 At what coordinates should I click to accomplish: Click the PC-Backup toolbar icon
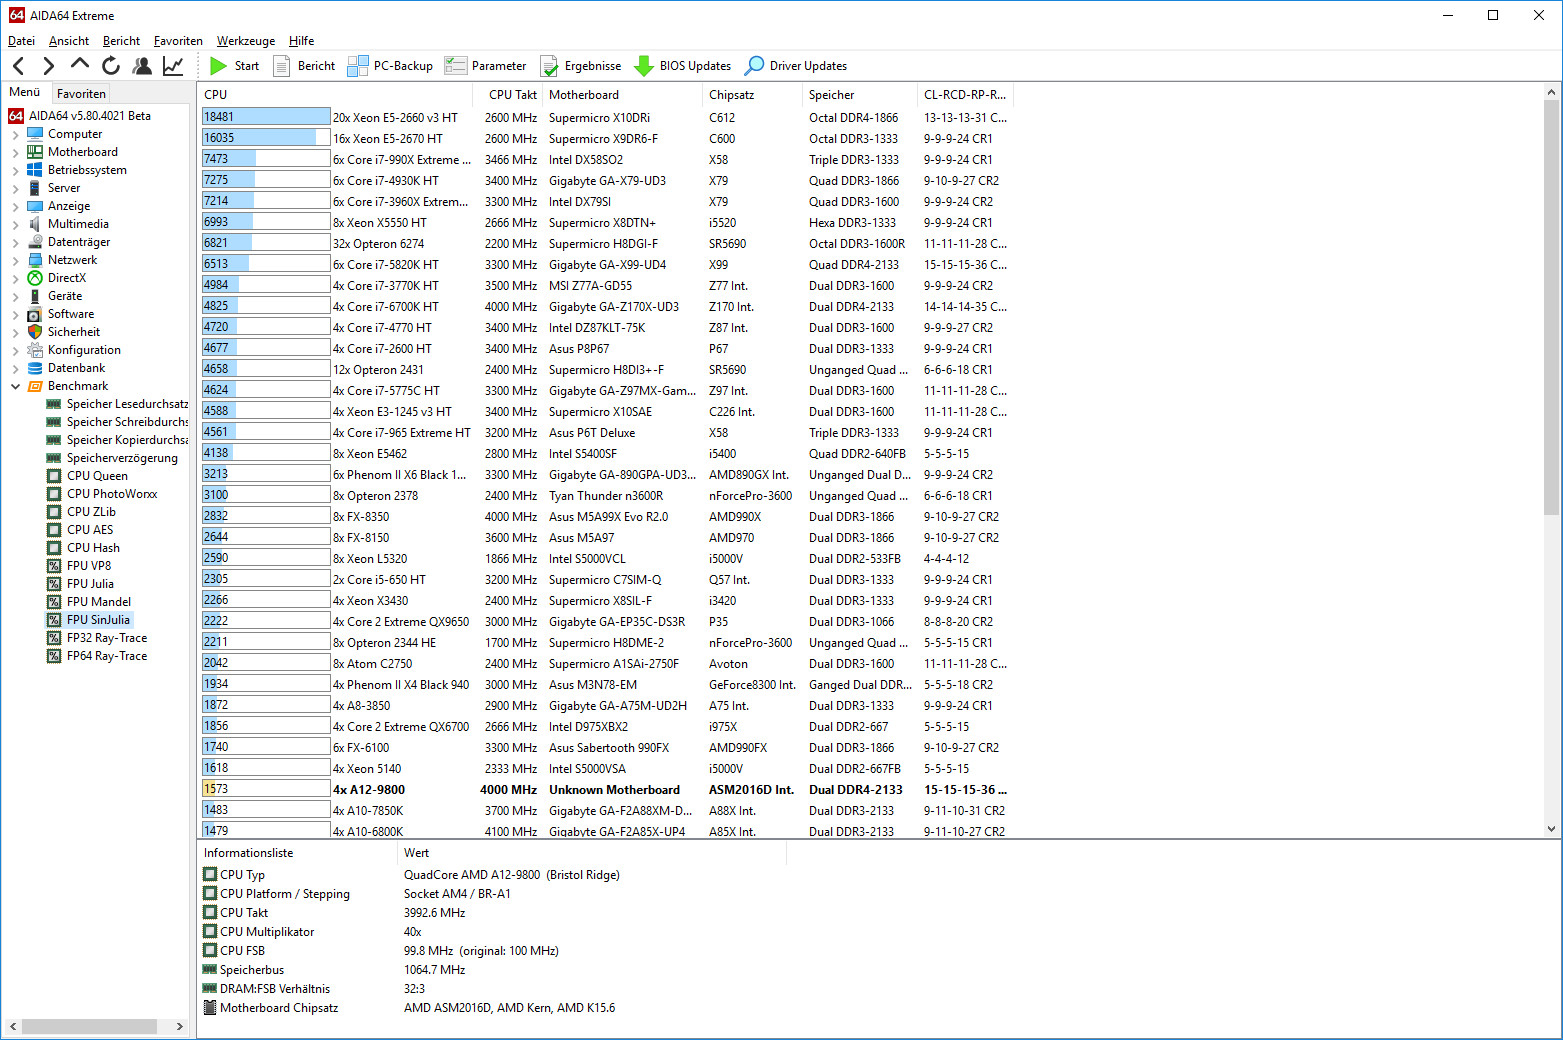(x=357, y=66)
